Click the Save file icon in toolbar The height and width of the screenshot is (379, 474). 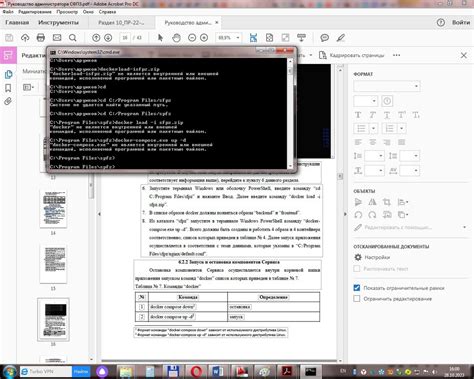(x=9, y=38)
